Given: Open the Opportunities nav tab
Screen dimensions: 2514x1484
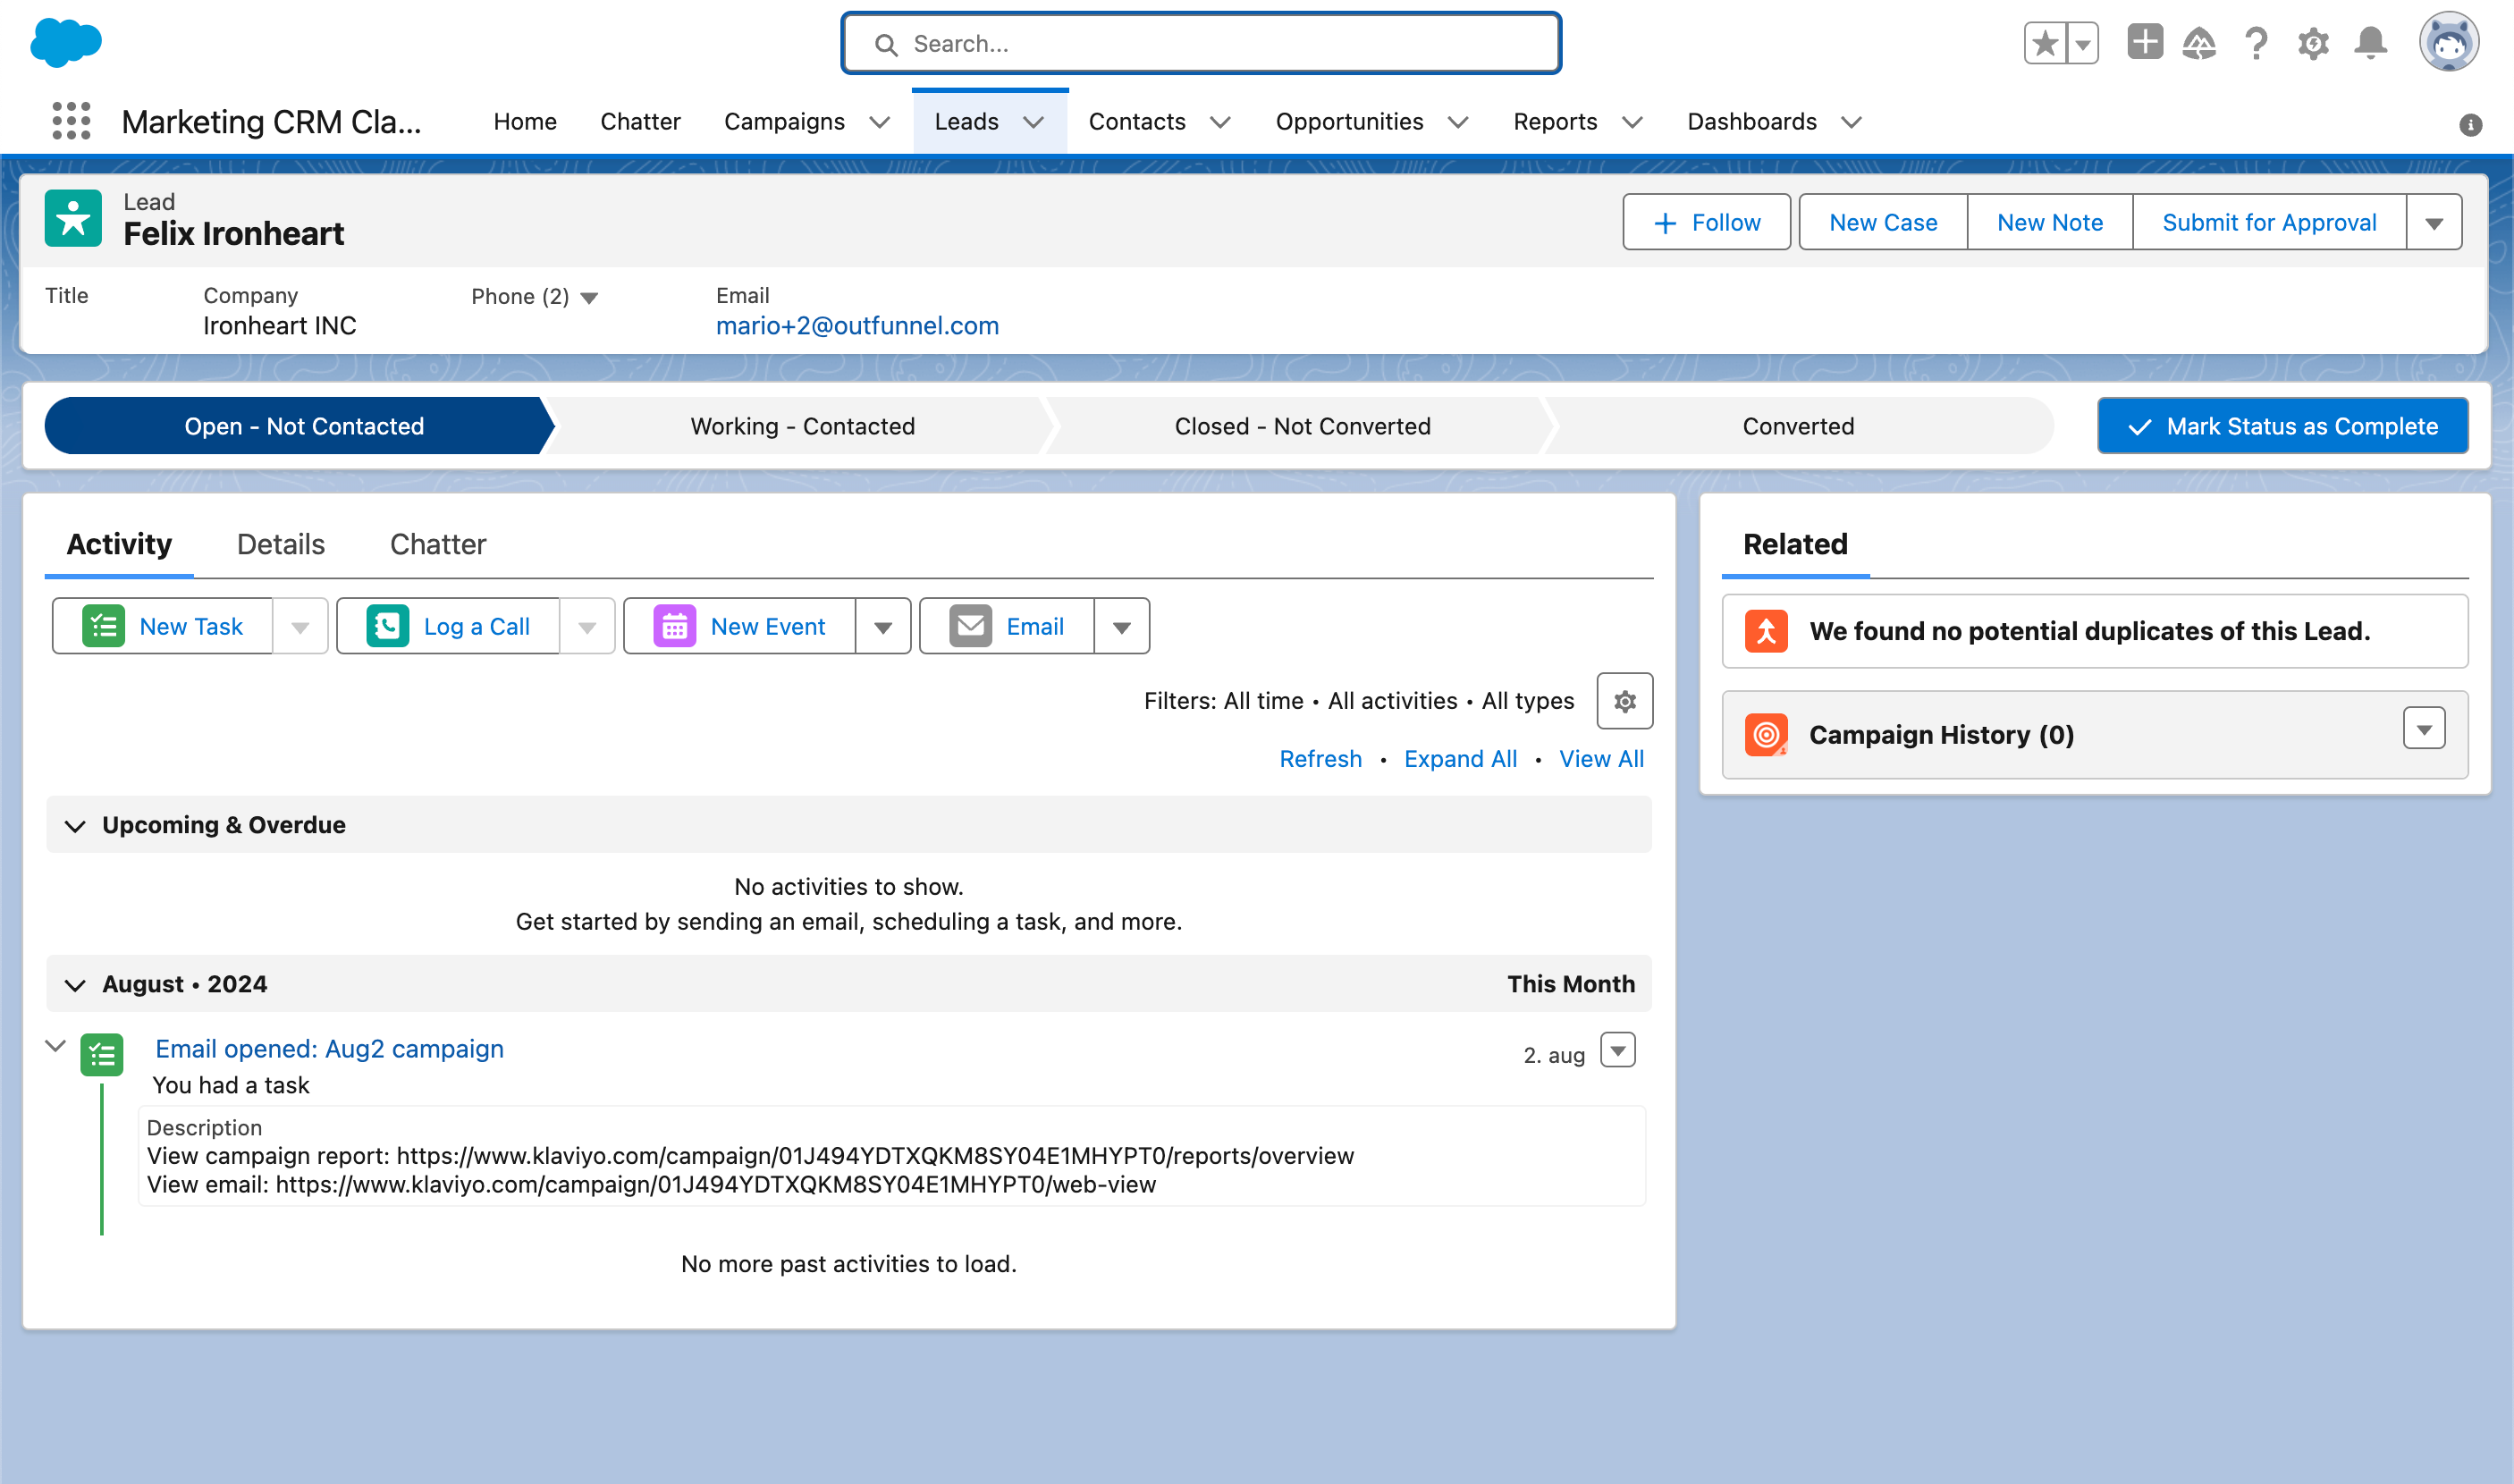Looking at the screenshot, I should coord(1348,121).
